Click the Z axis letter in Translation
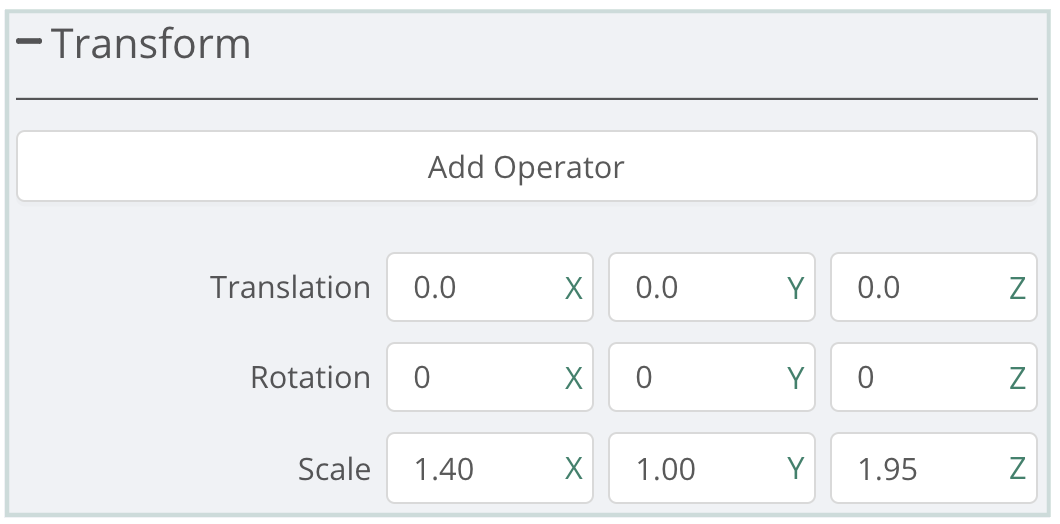 pyautogui.click(x=1017, y=289)
